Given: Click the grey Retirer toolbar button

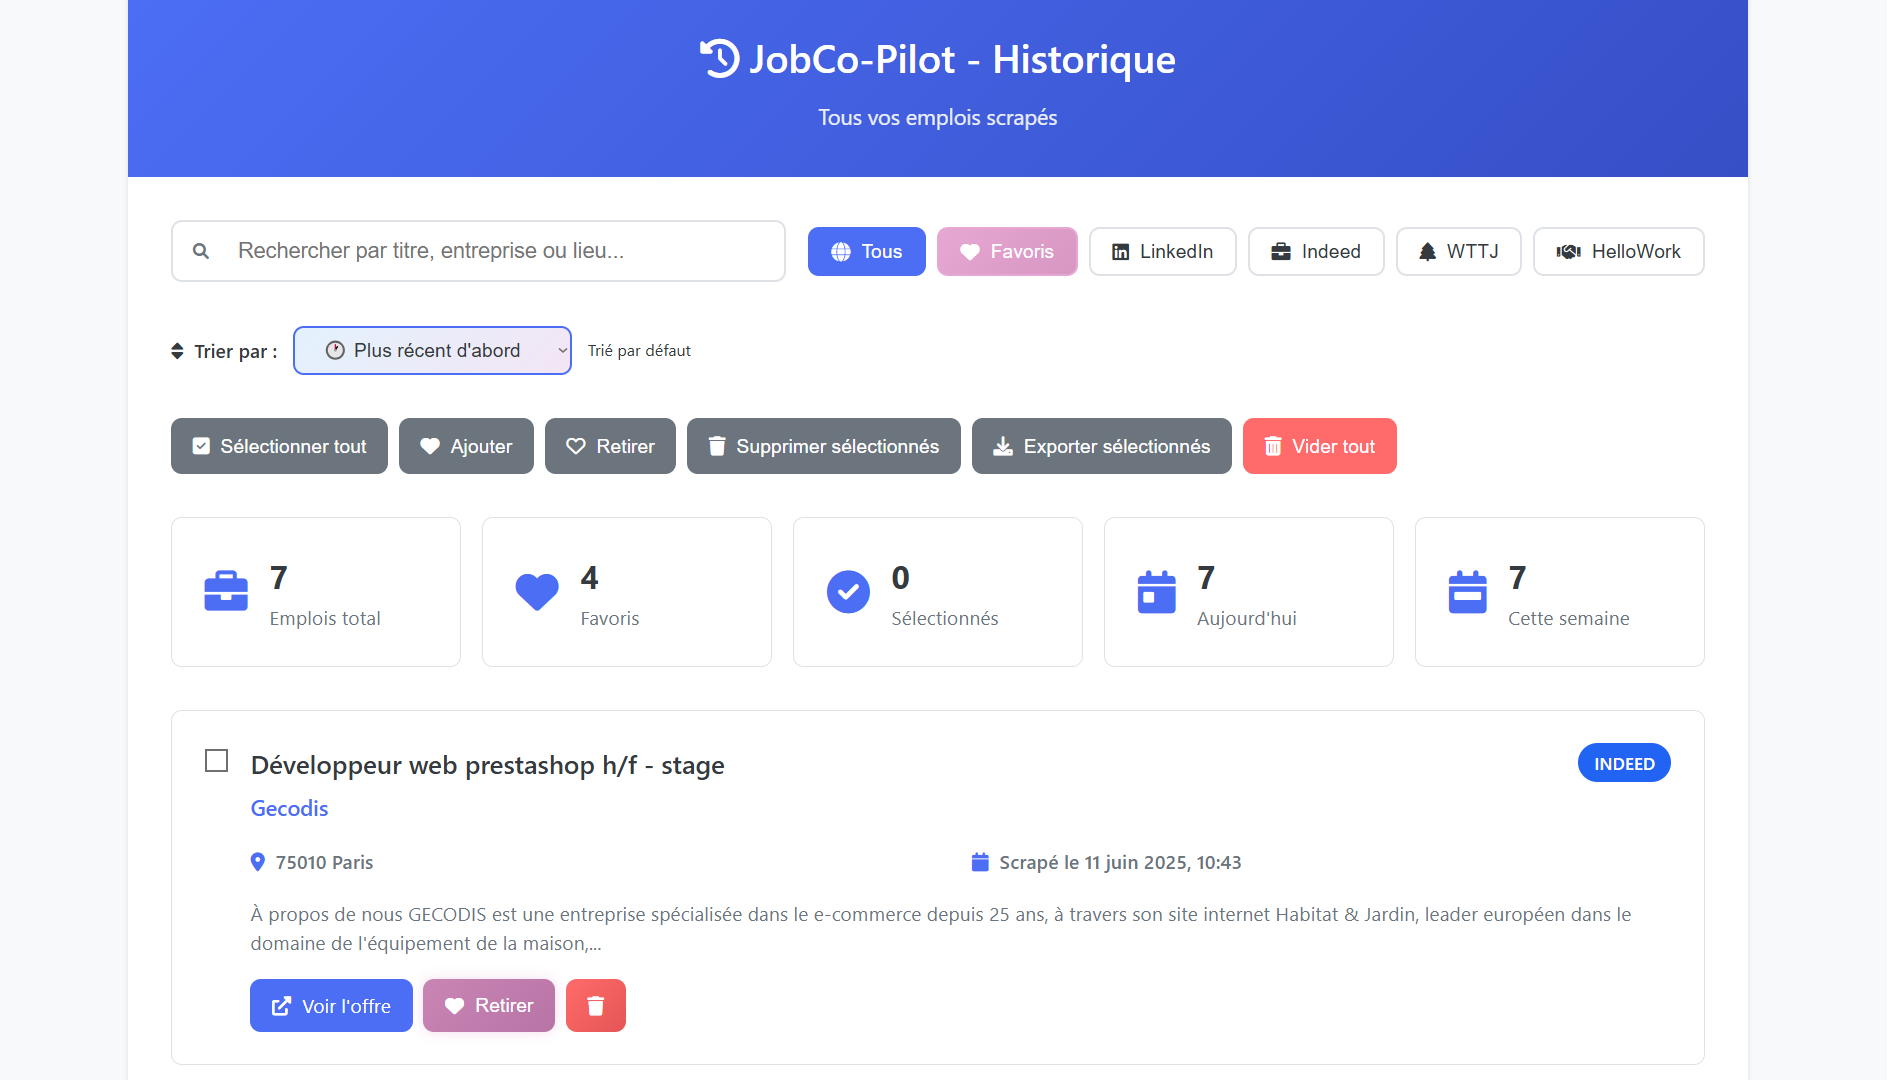Looking at the screenshot, I should [x=610, y=446].
